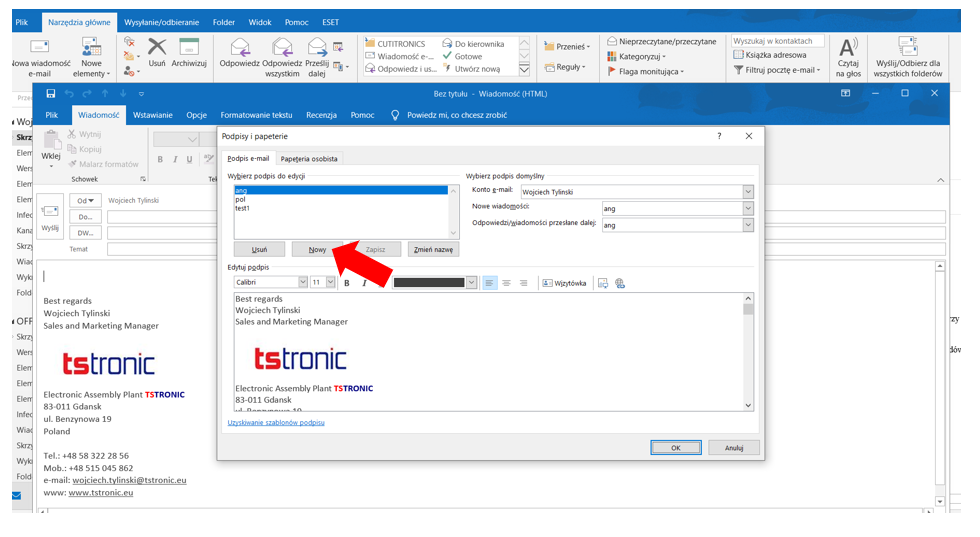980x537 pixels.
Task: Insert picture icon in signature editor
Action: point(602,283)
